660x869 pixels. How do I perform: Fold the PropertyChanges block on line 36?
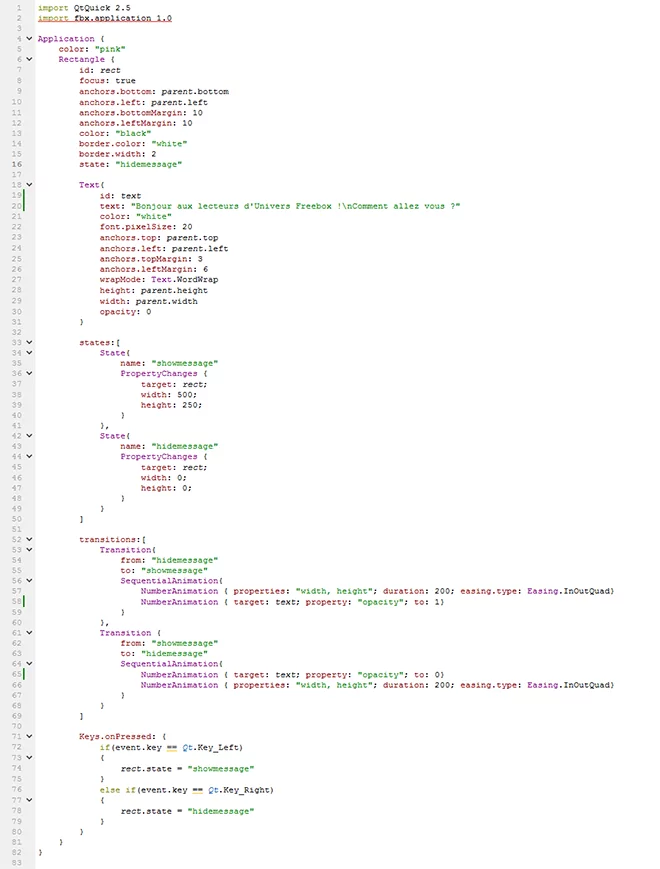pos(29,373)
